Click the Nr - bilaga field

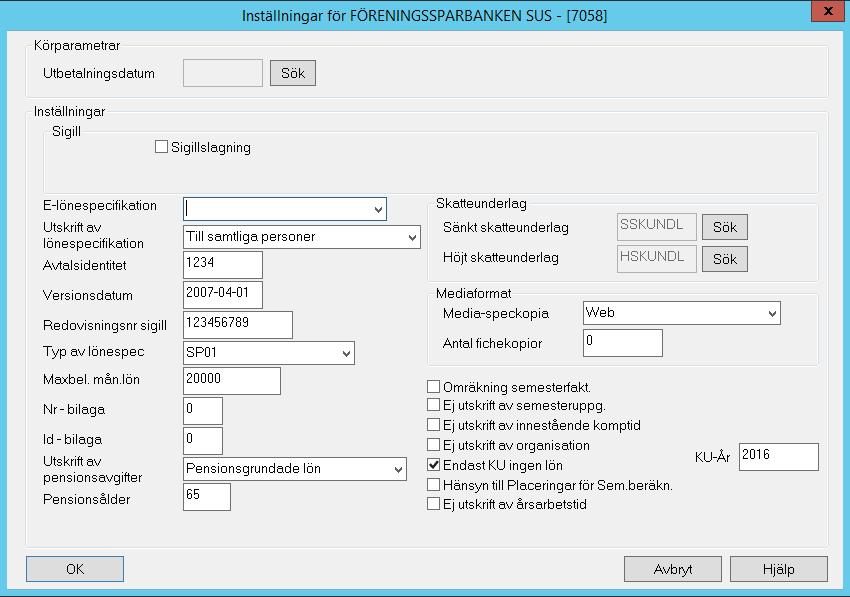point(203,410)
